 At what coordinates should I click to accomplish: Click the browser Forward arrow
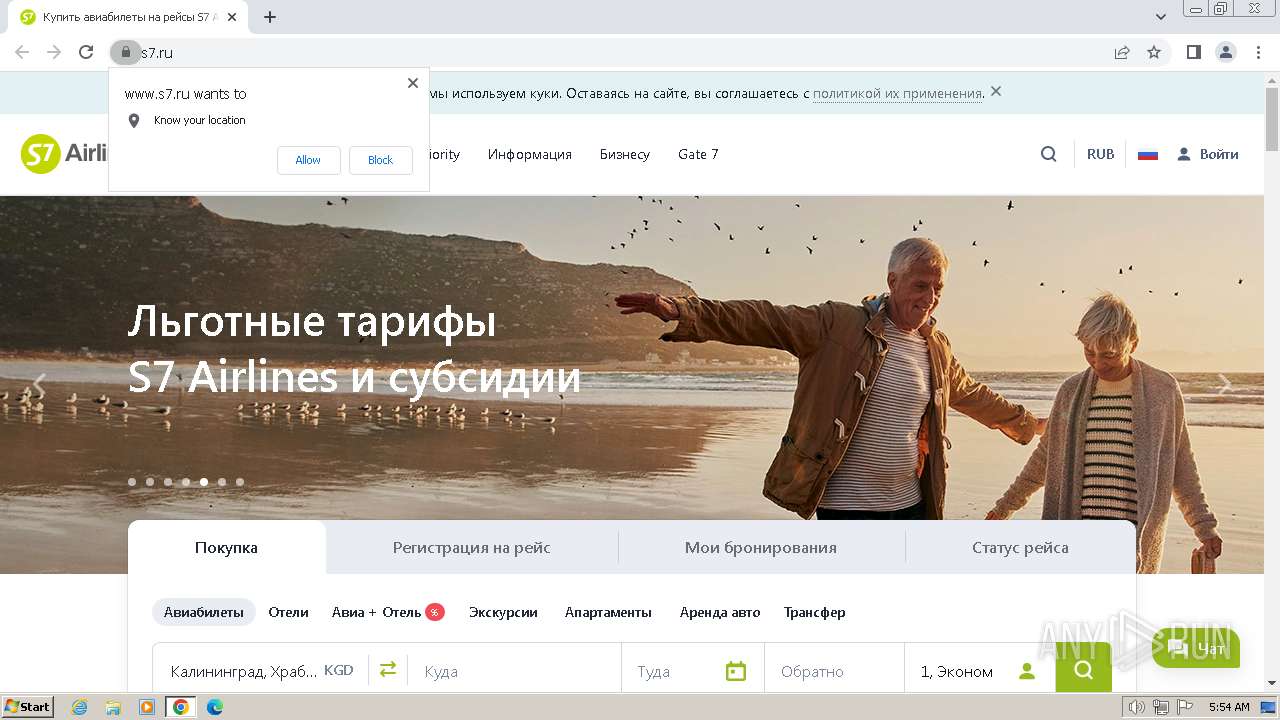pyautogui.click(x=54, y=52)
